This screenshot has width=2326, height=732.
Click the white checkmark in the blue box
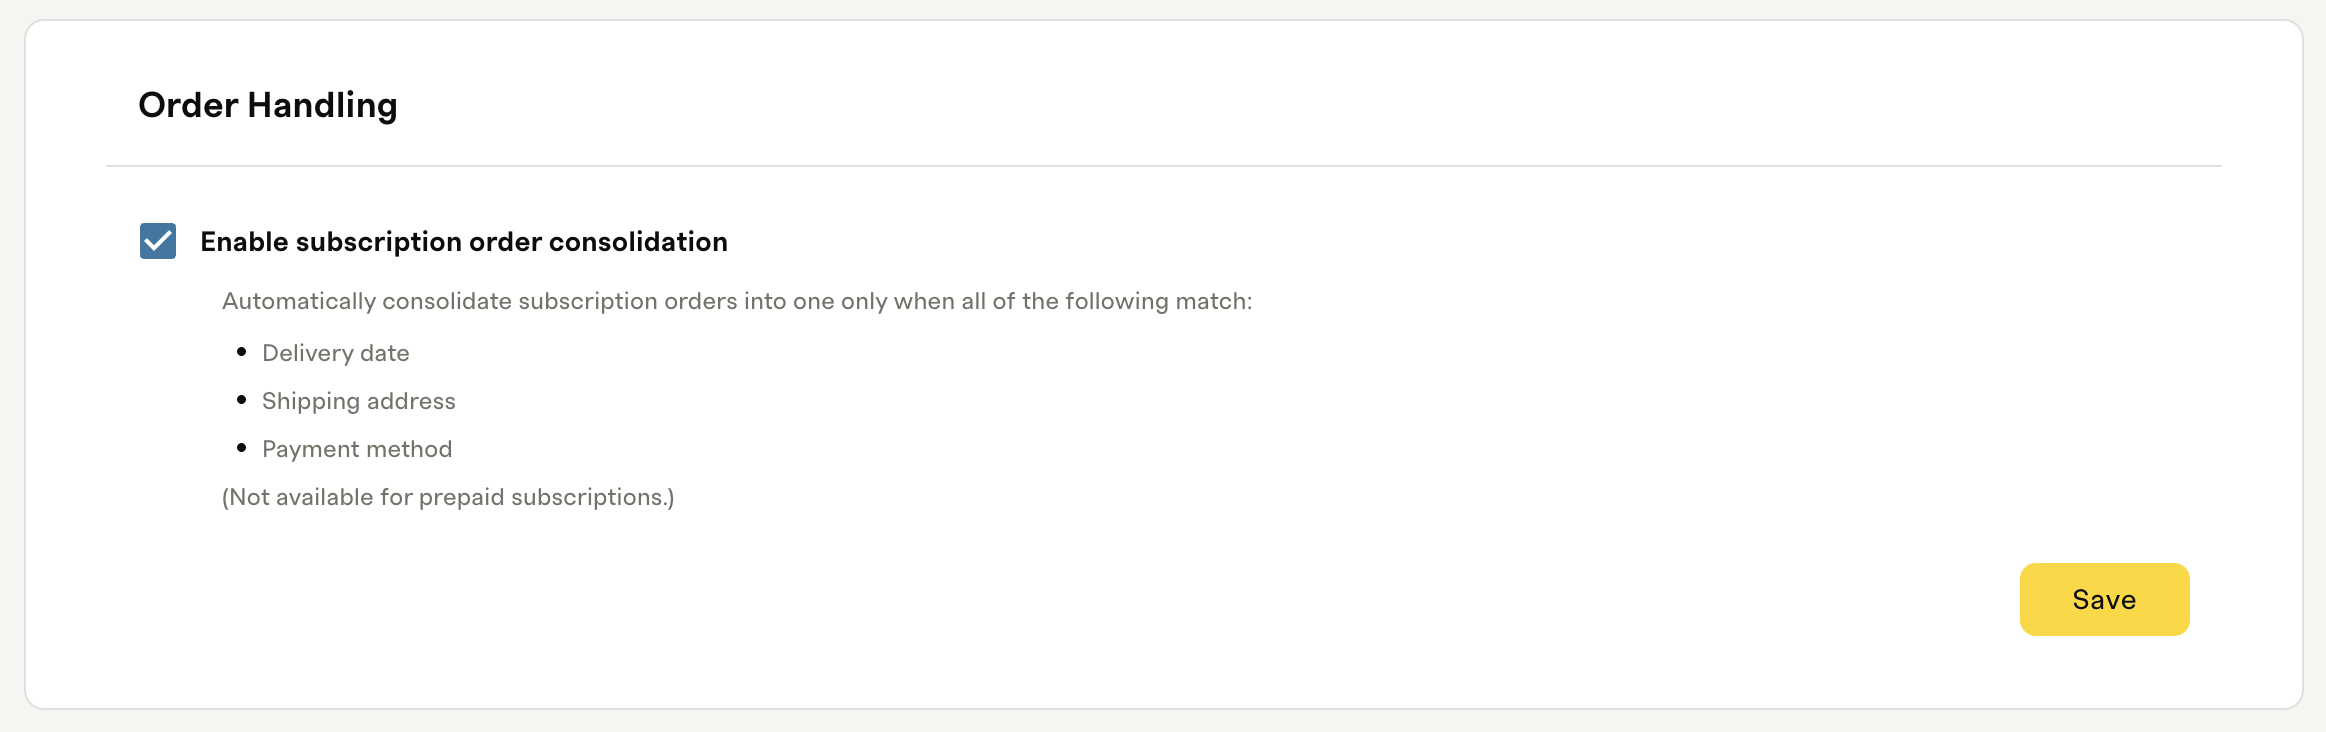158,241
